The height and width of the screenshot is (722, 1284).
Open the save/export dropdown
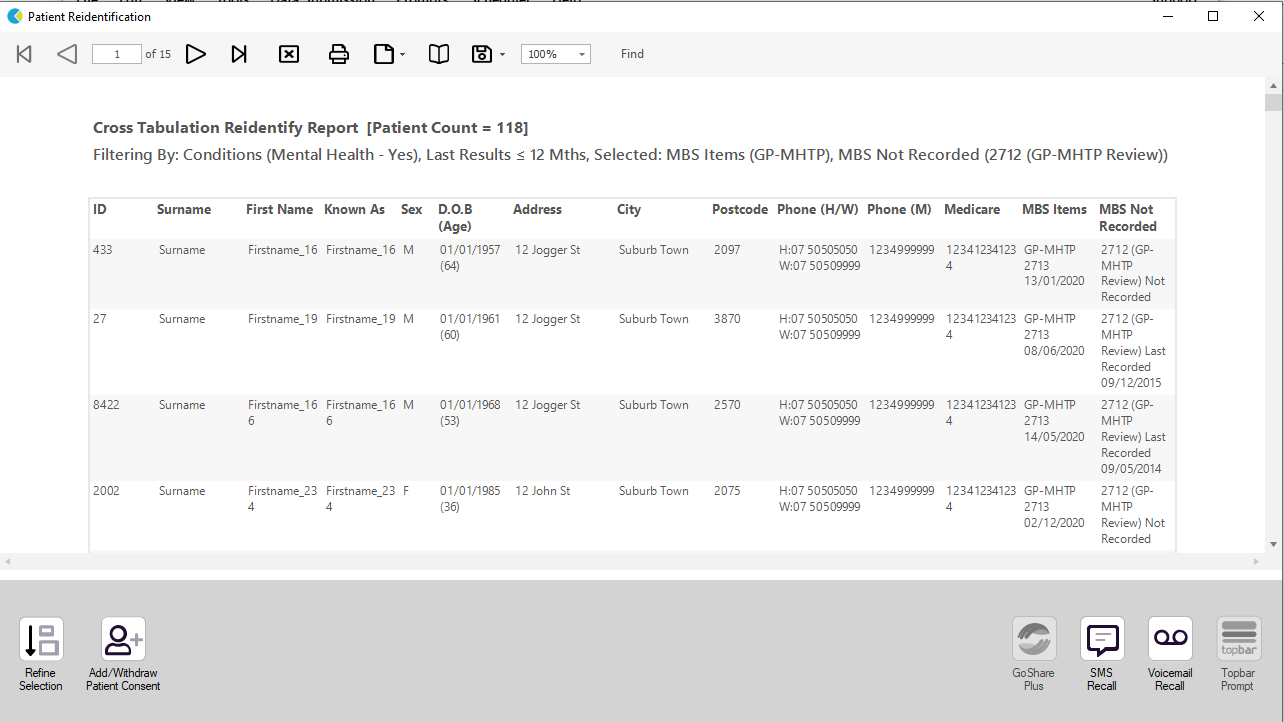(488, 54)
